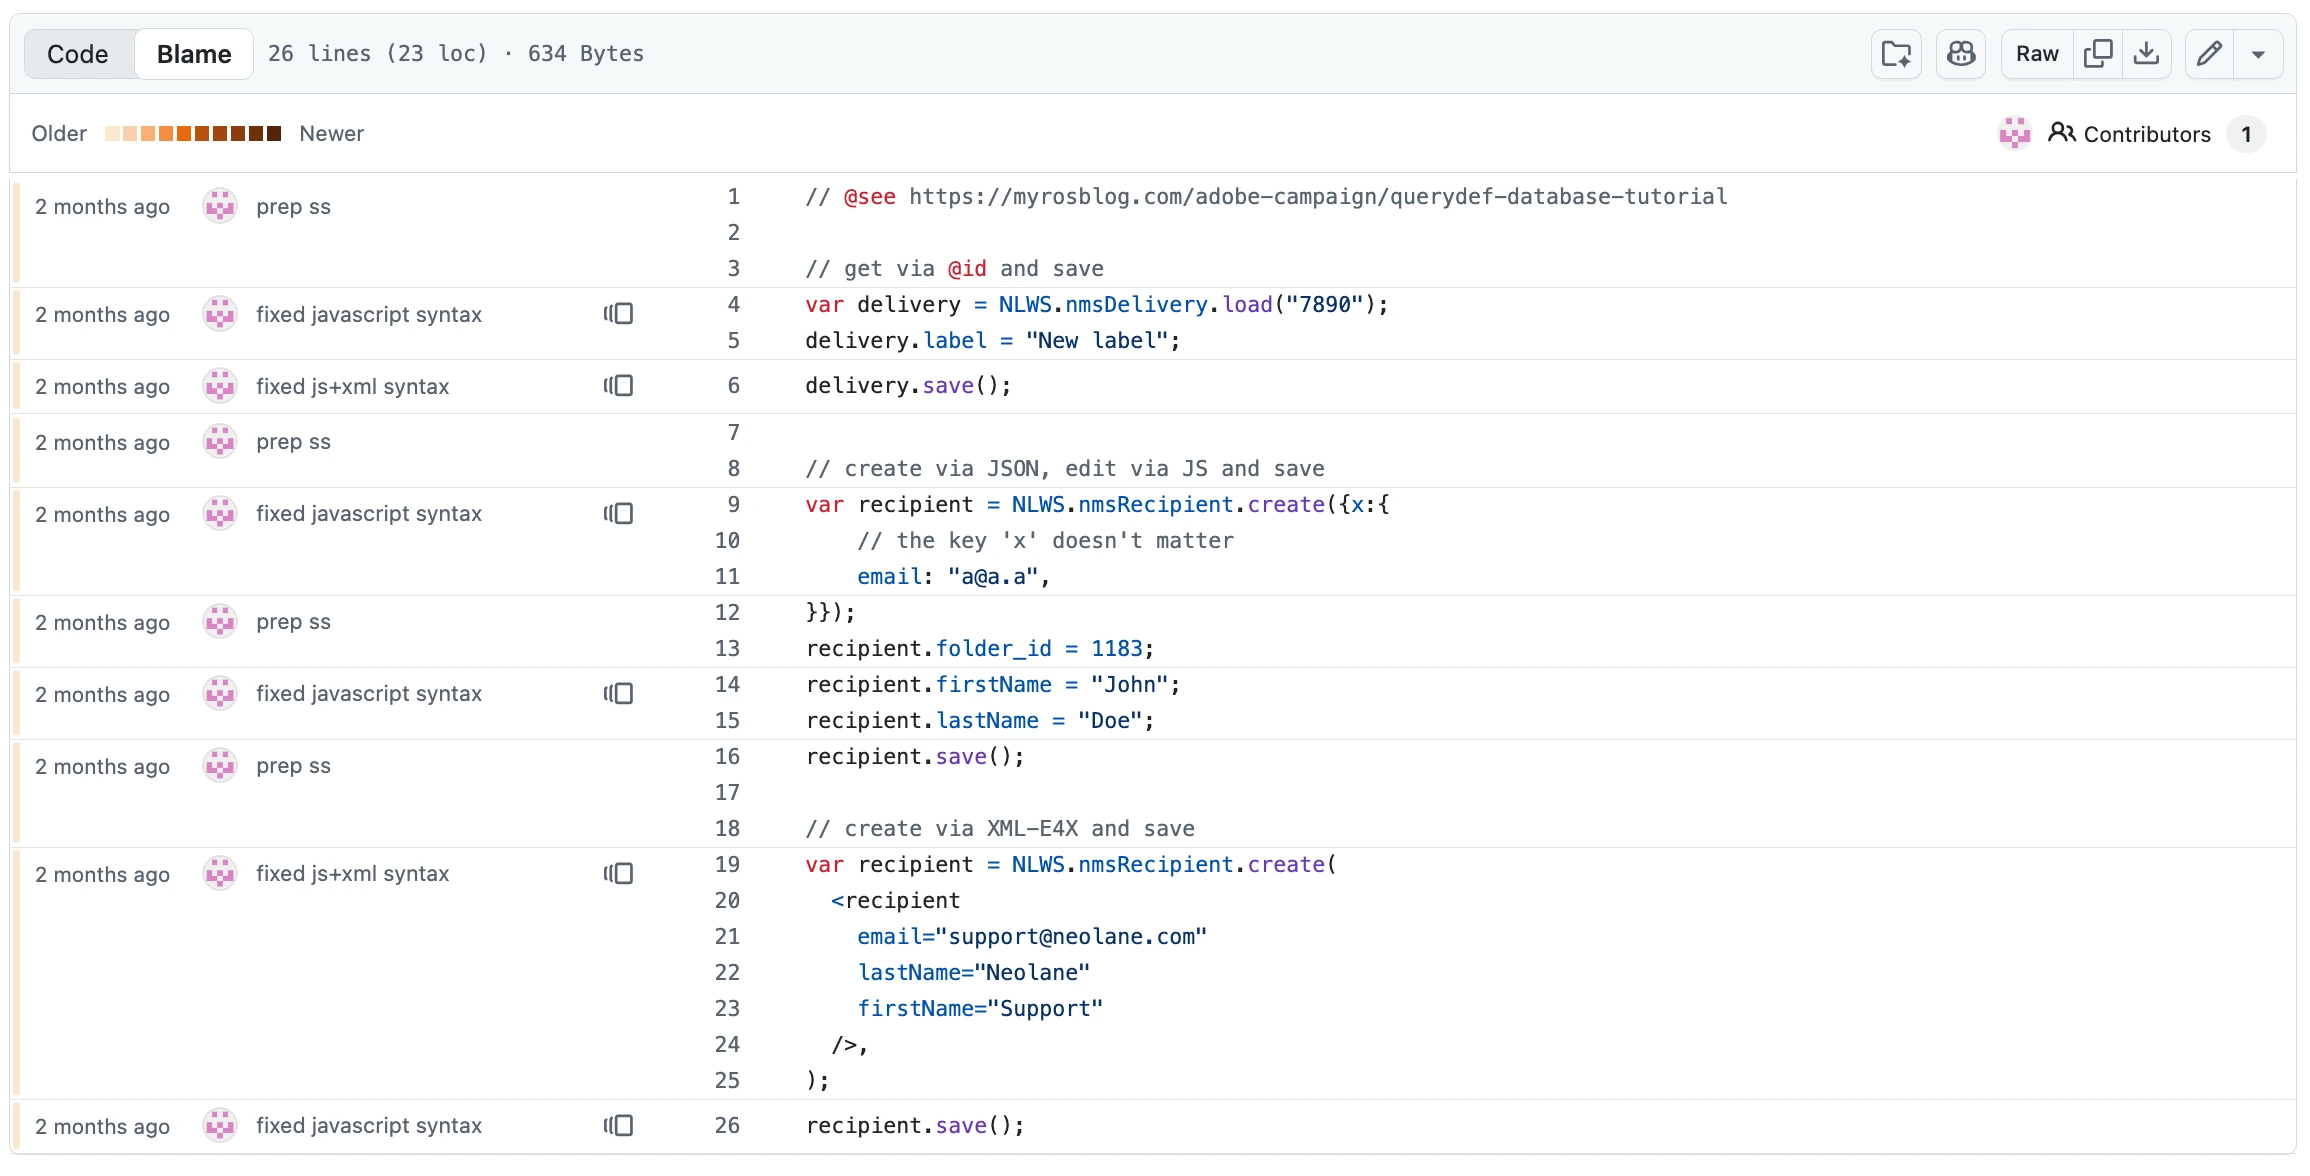Open the Raw file view
Image resolution: width=2310 pixels, height=1176 pixels.
(2037, 54)
